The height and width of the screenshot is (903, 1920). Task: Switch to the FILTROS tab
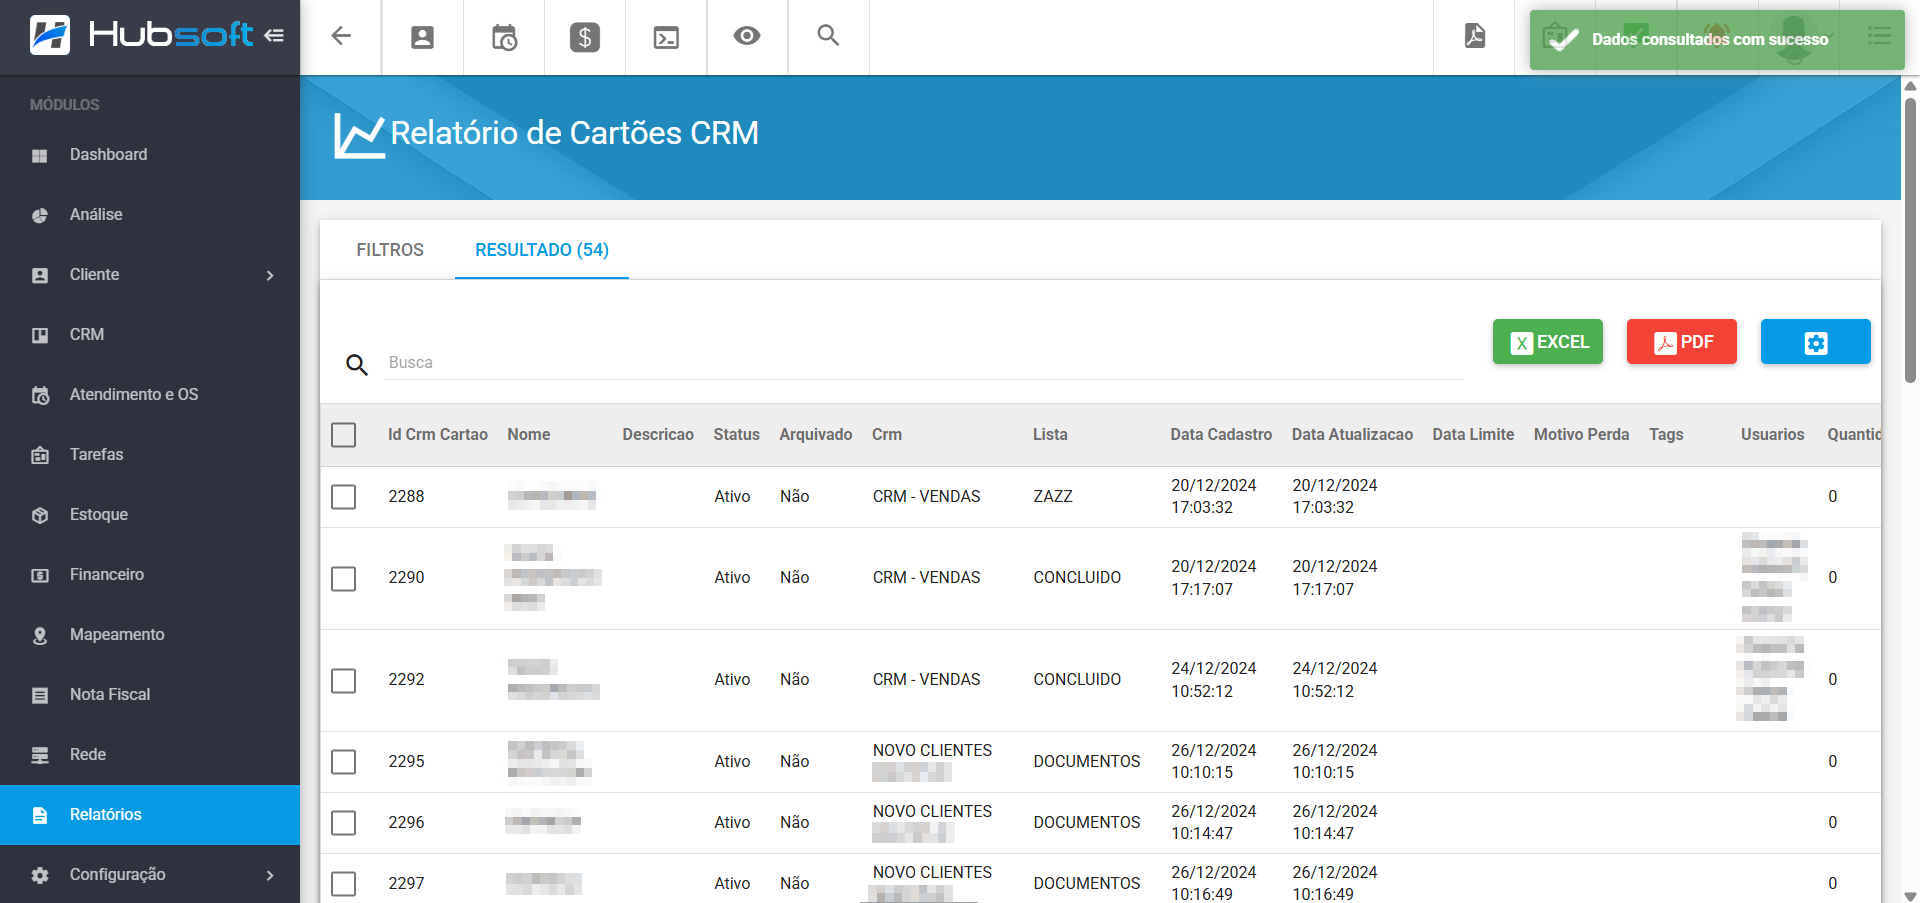390,250
